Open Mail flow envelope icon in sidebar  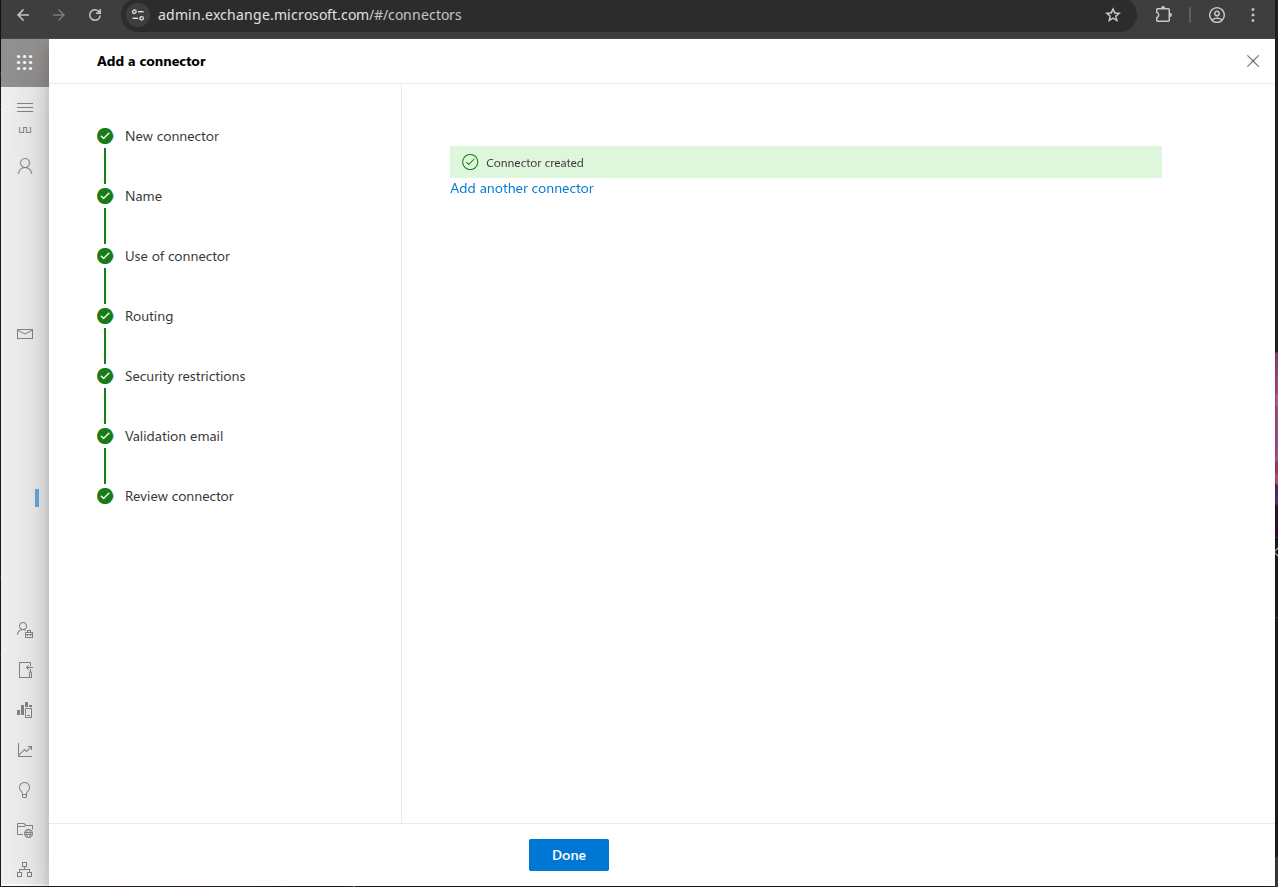pyautogui.click(x=25, y=334)
